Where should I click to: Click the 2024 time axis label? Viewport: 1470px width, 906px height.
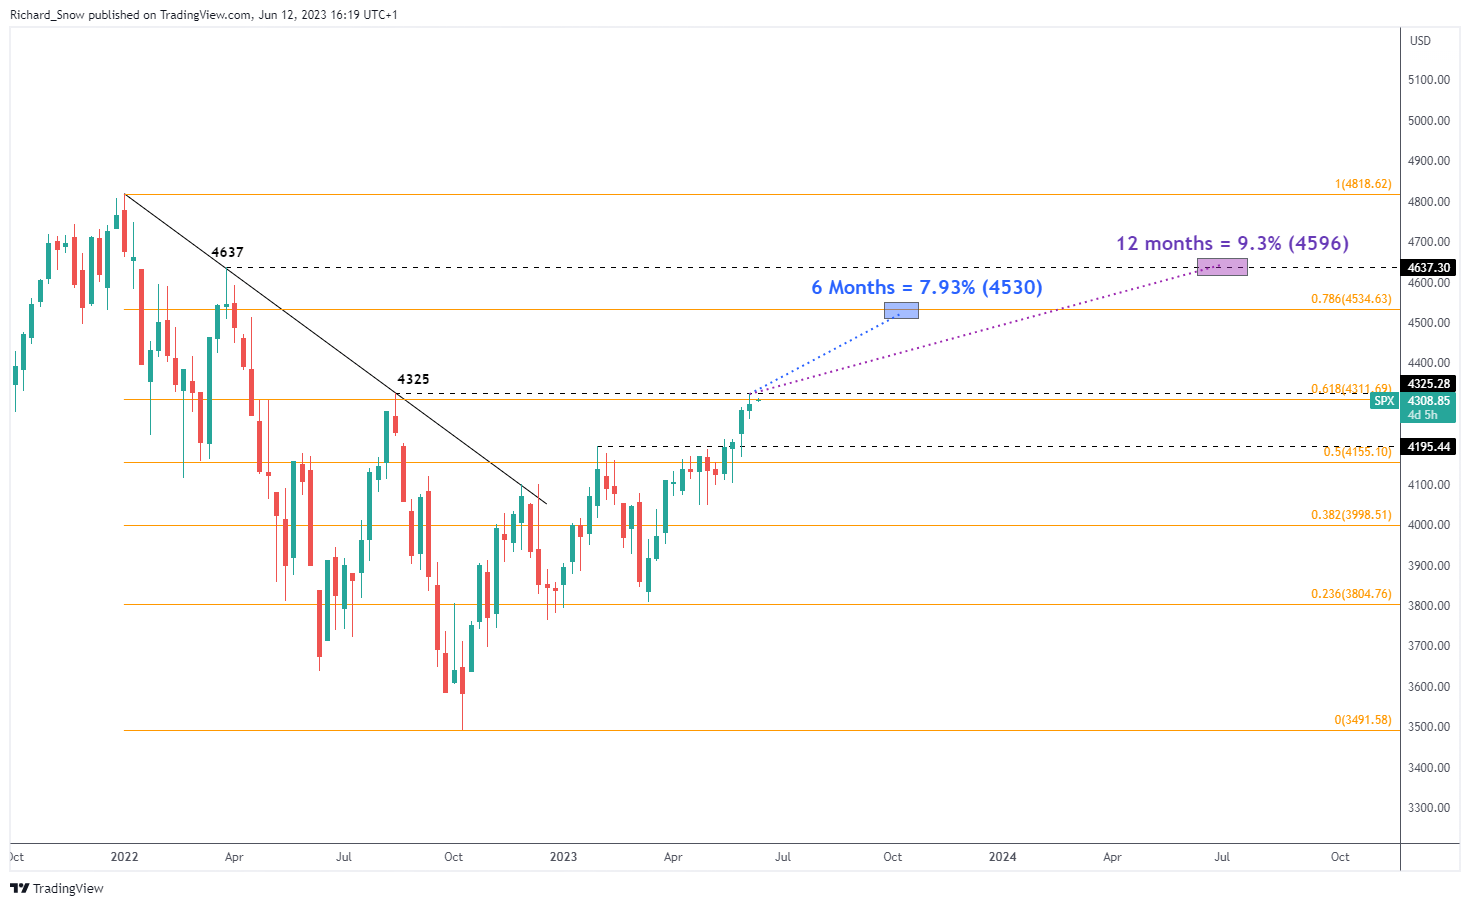(1003, 857)
